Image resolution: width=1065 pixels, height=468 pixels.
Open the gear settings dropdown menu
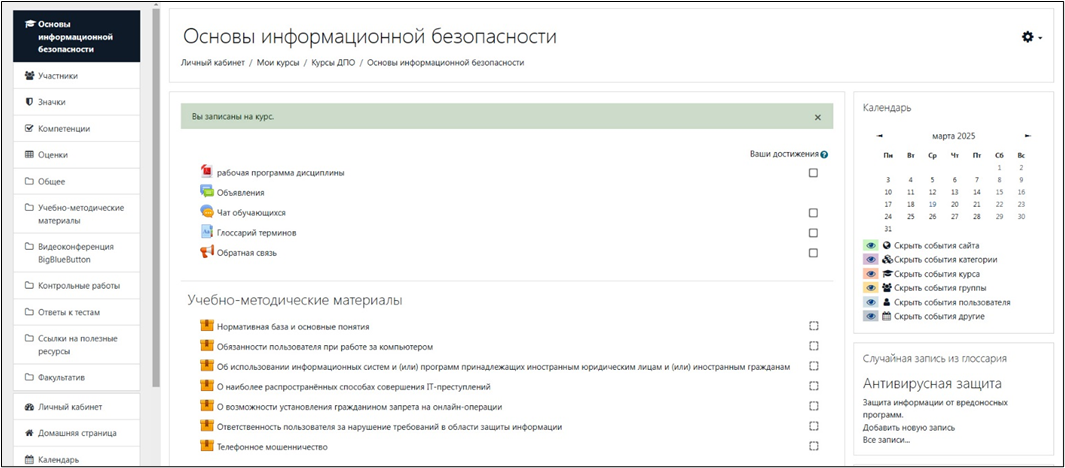1031,37
